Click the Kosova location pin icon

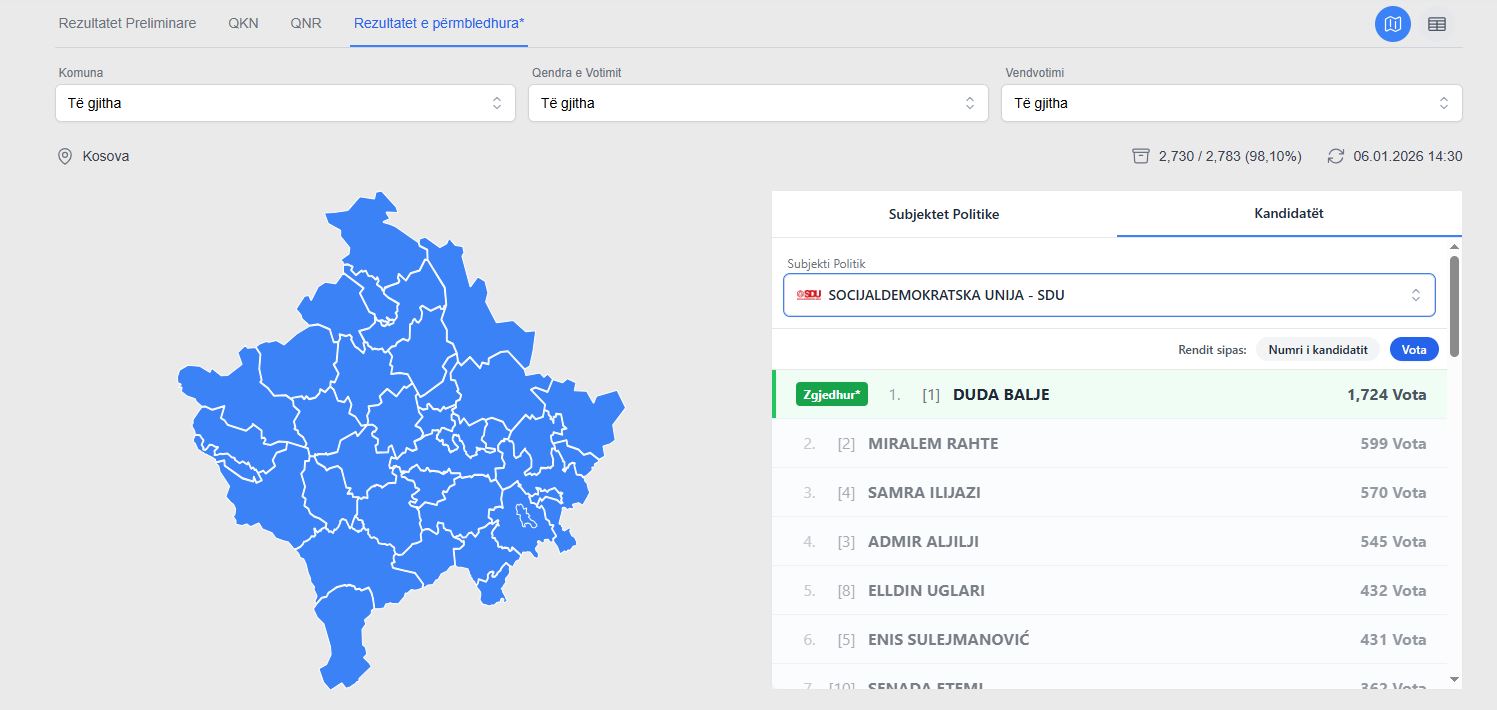coord(65,156)
